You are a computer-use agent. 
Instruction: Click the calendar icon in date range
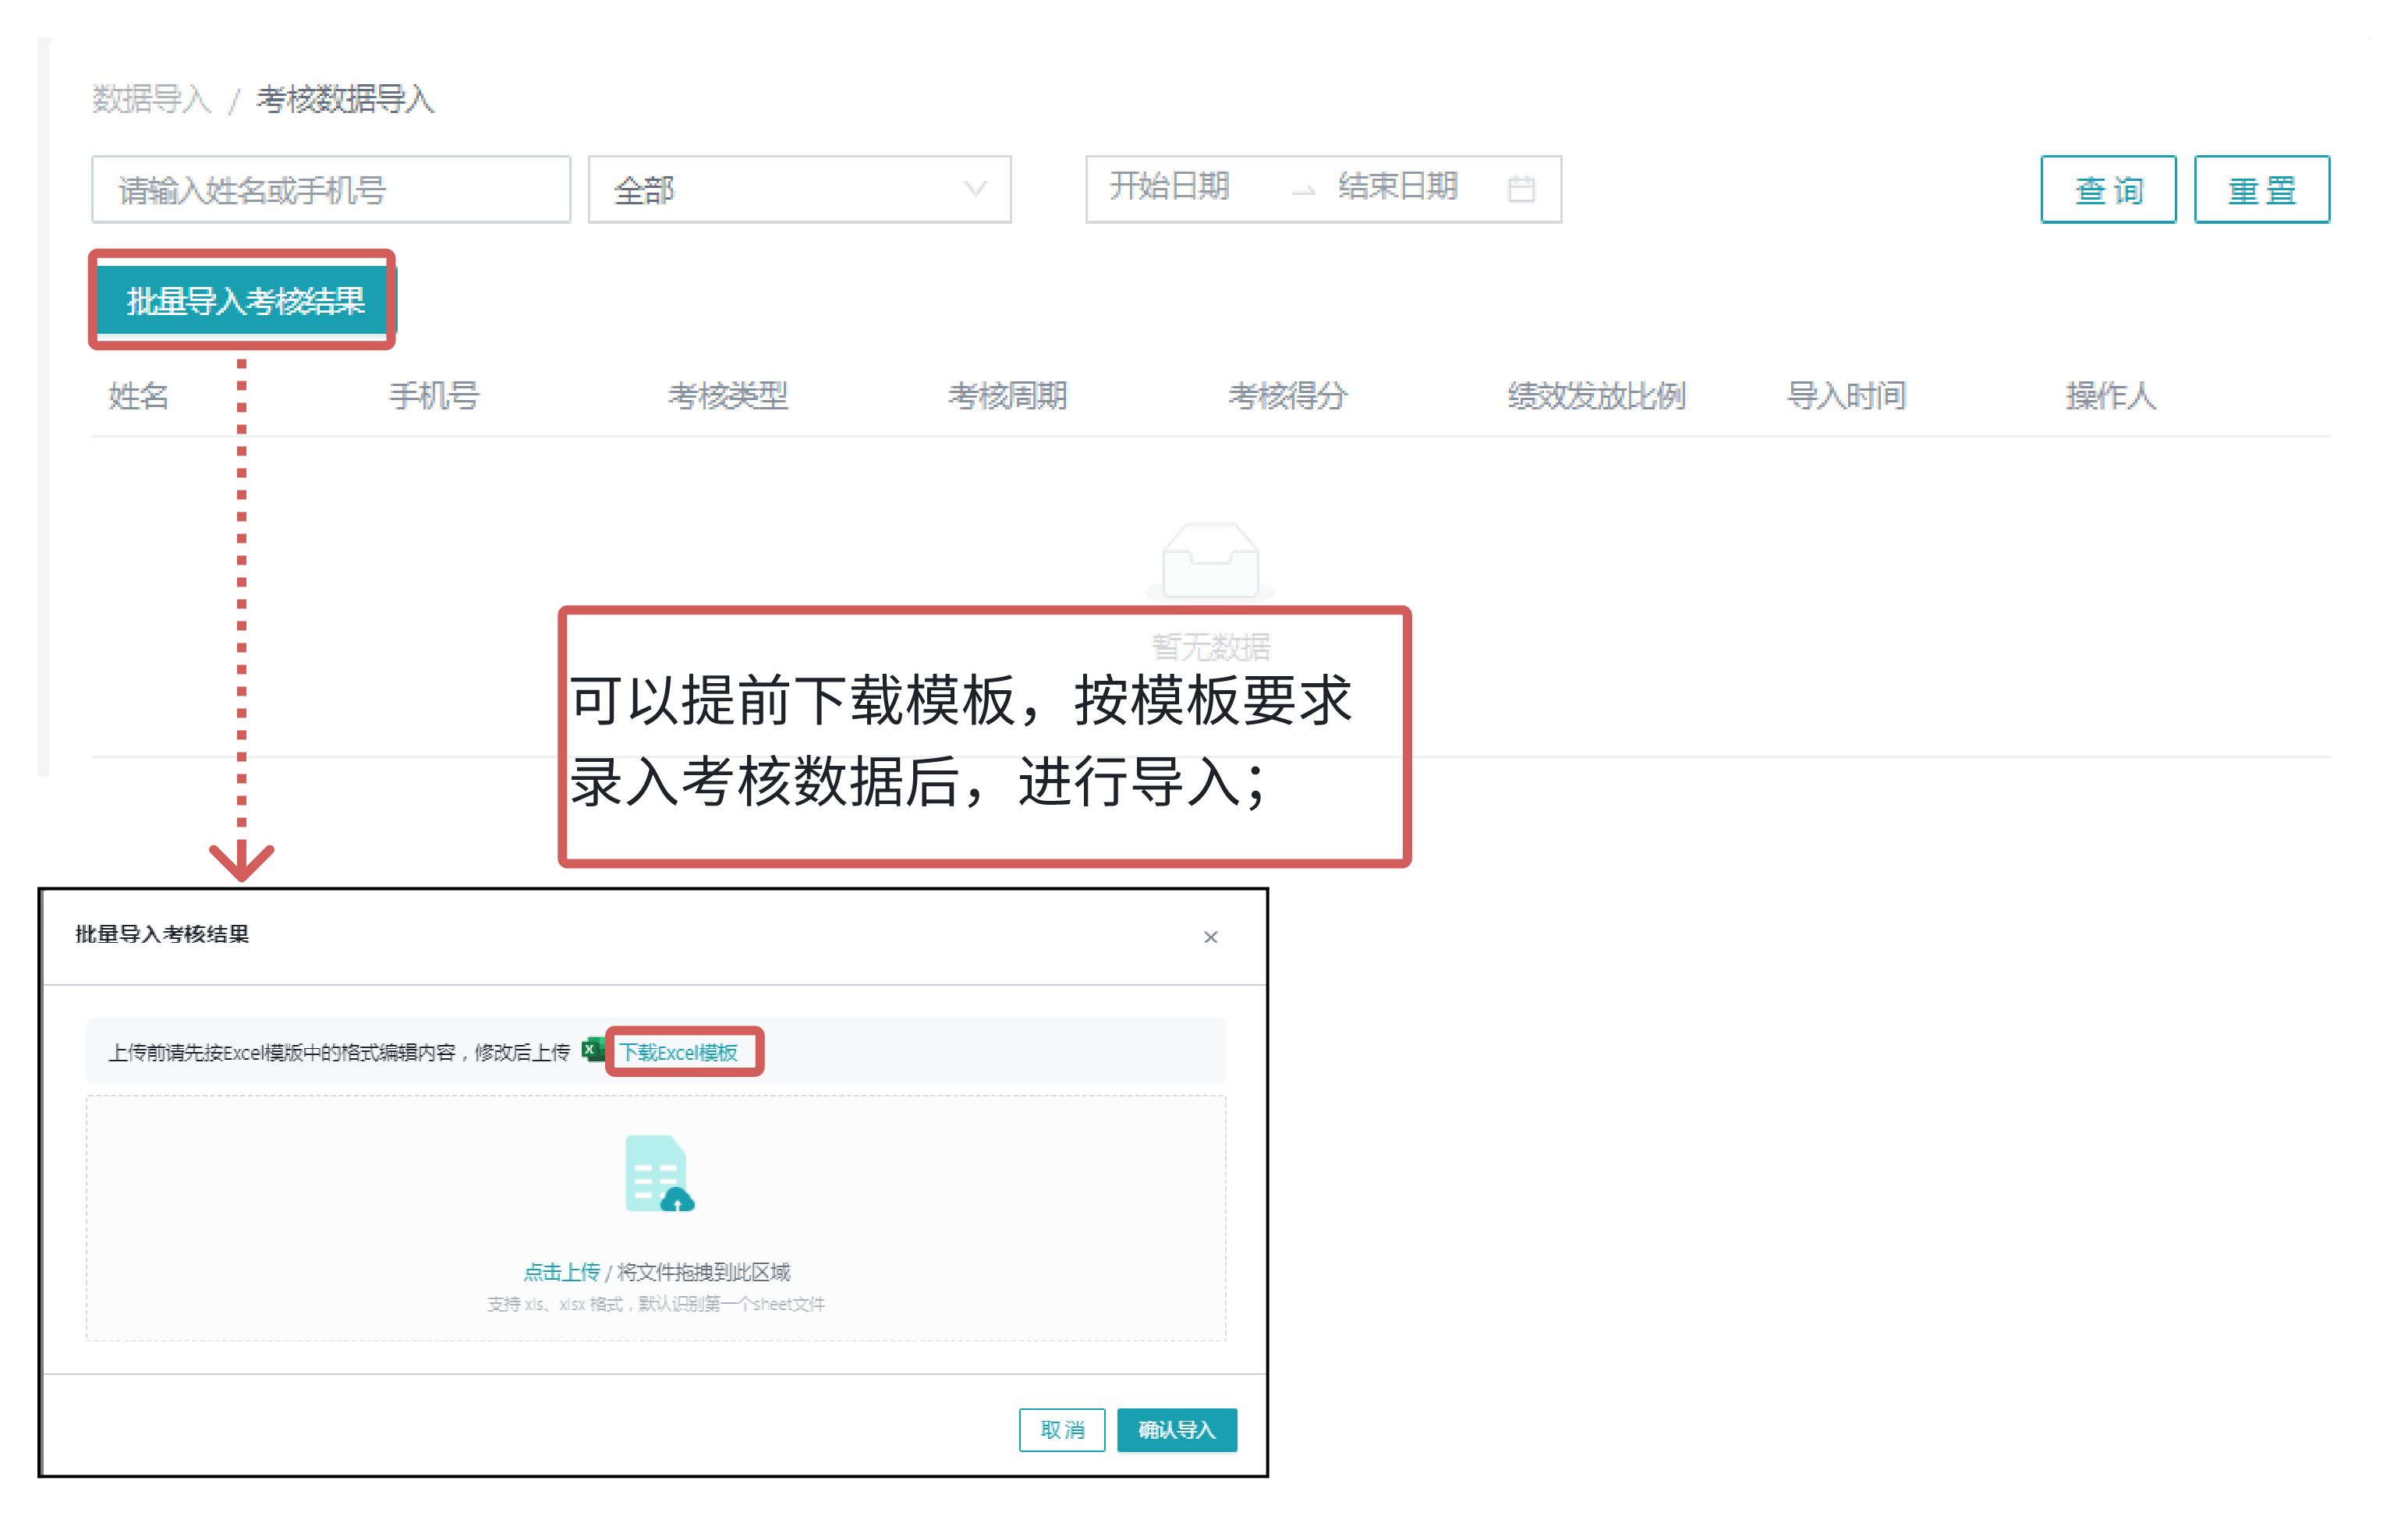point(1520,188)
